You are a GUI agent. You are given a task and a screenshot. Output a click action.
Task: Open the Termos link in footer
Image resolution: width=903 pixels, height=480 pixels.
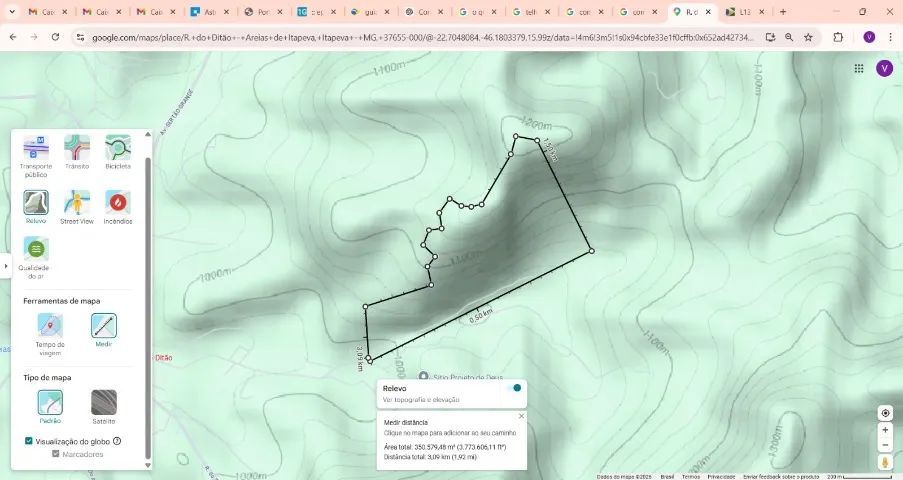tap(690, 477)
